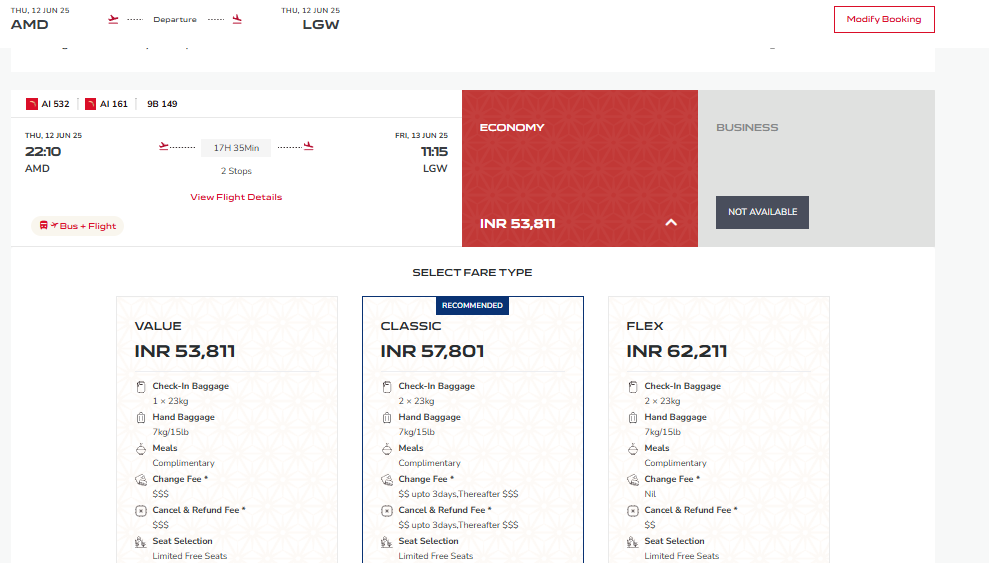Click the AI 532 airline logo
989x563 pixels.
[x=32, y=104]
